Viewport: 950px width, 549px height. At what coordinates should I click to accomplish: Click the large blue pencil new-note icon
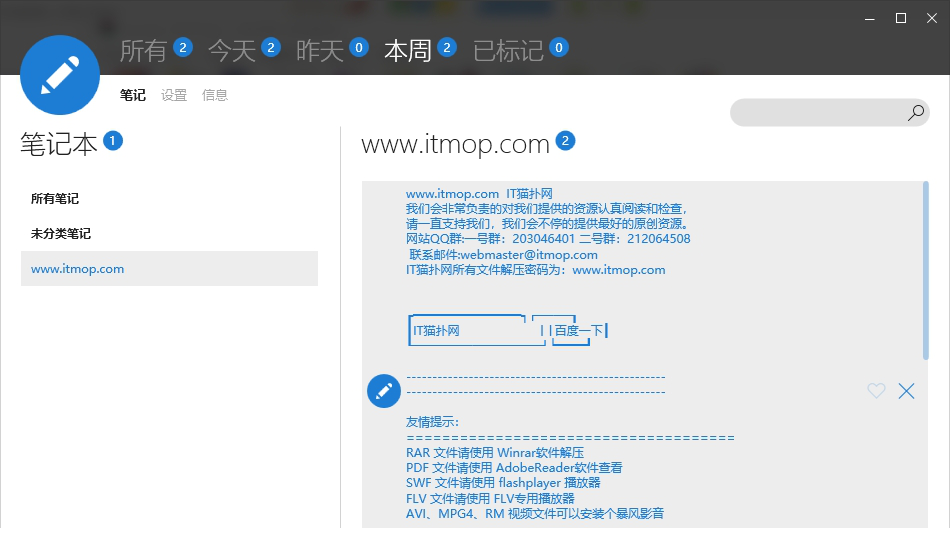(60, 75)
